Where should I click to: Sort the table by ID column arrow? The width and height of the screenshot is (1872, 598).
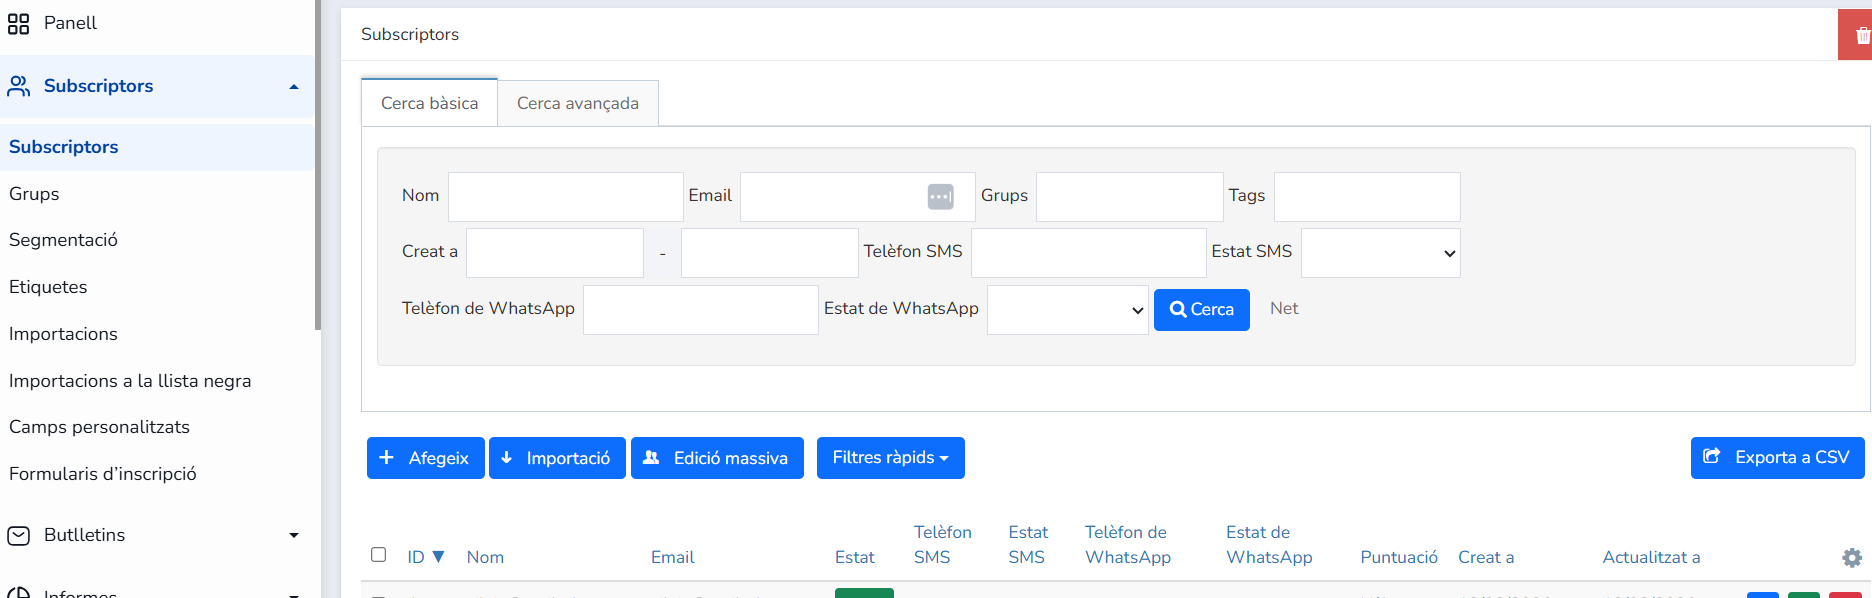pyautogui.click(x=438, y=557)
